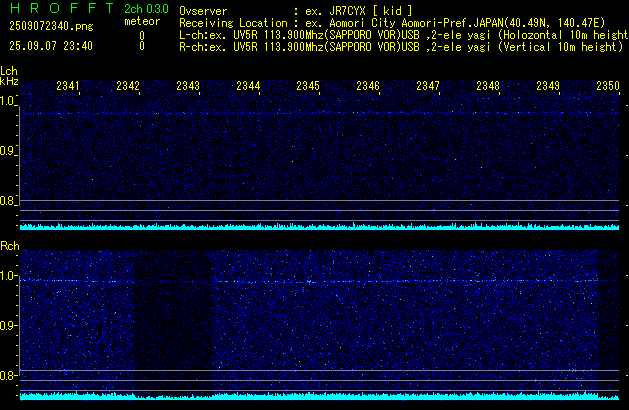629x410 pixels.
Task: Pick the 2346 time marker
Action: coord(368,86)
